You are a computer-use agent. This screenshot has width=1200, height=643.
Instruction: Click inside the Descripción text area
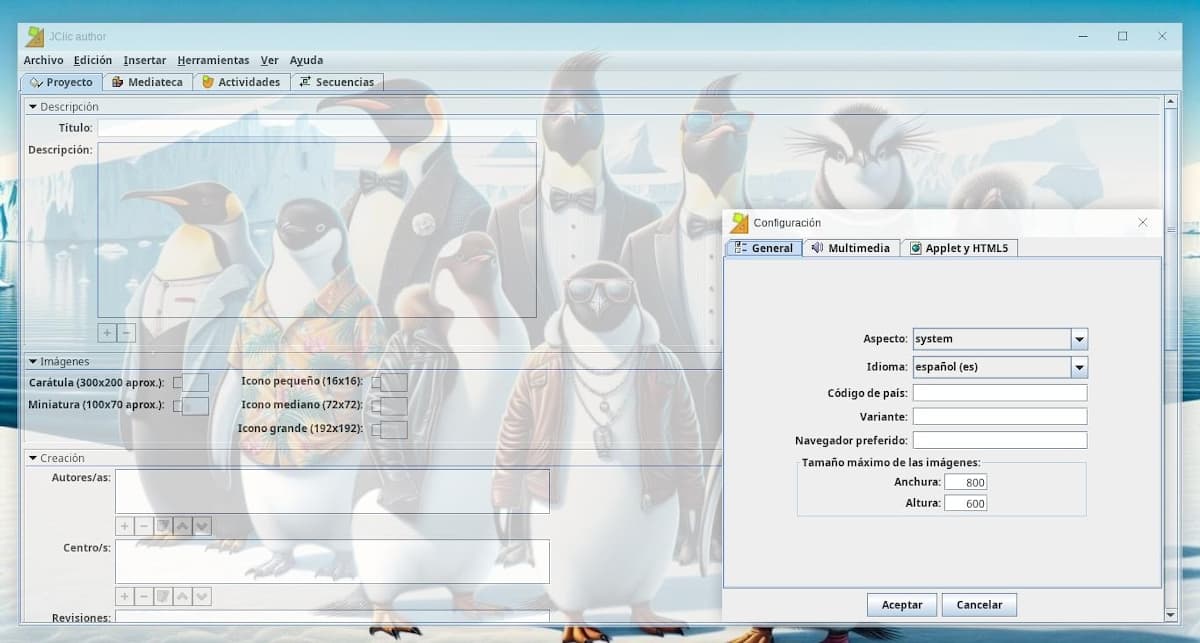[x=317, y=230]
